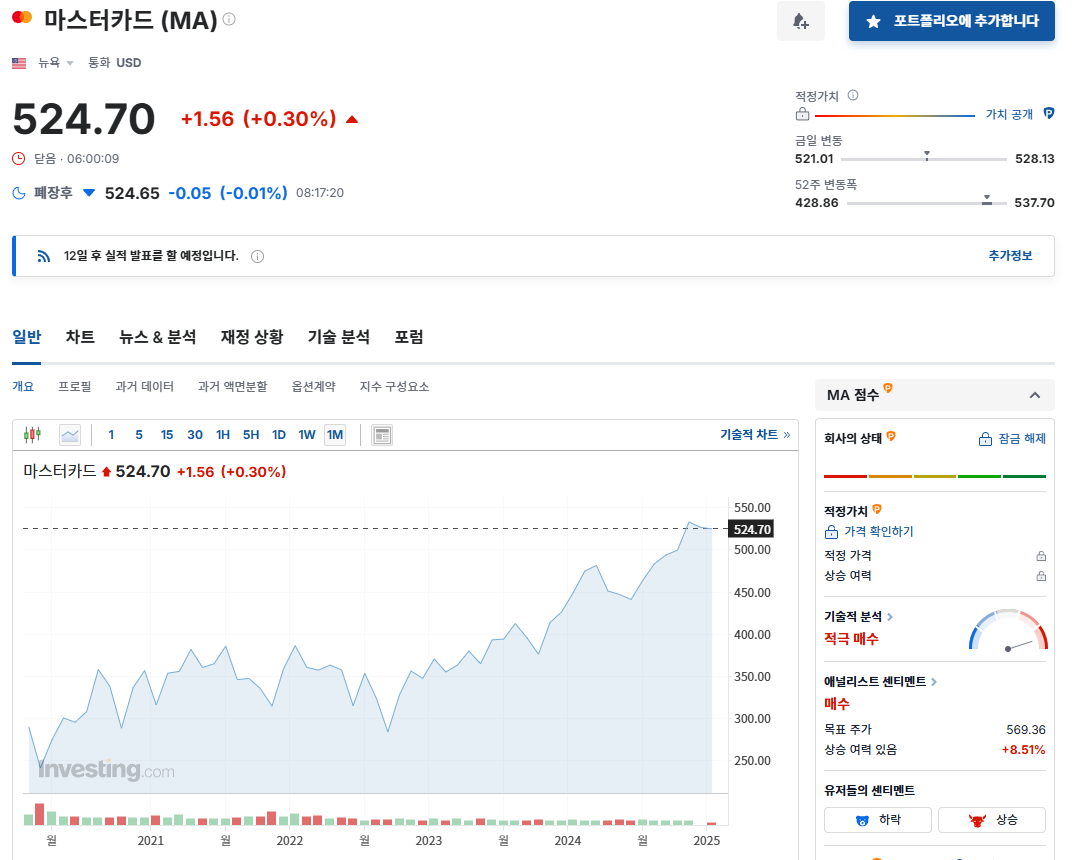1076x860 pixels.
Task: Vote 하락 bearish sentiment
Action: [878, 820]
